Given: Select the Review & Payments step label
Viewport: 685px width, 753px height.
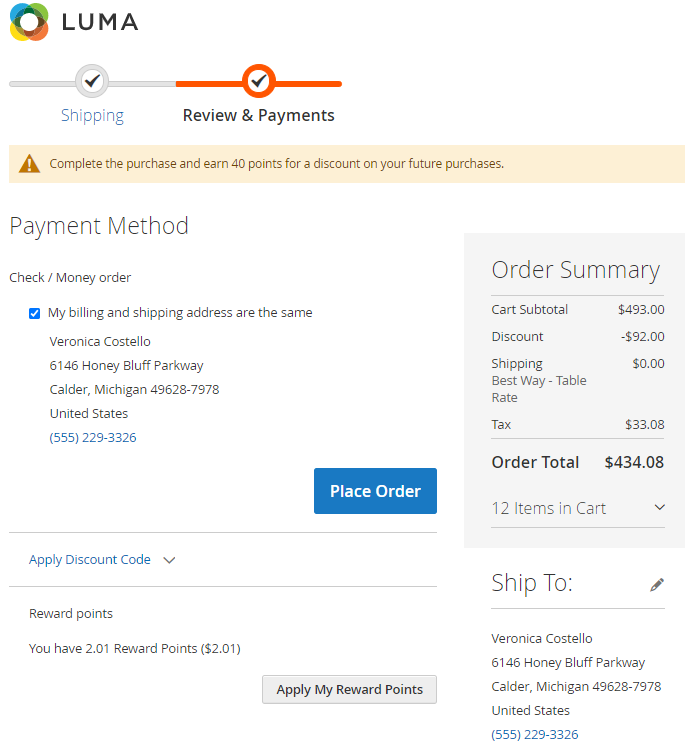Looking at the screenshot, I should coord(258,115).
